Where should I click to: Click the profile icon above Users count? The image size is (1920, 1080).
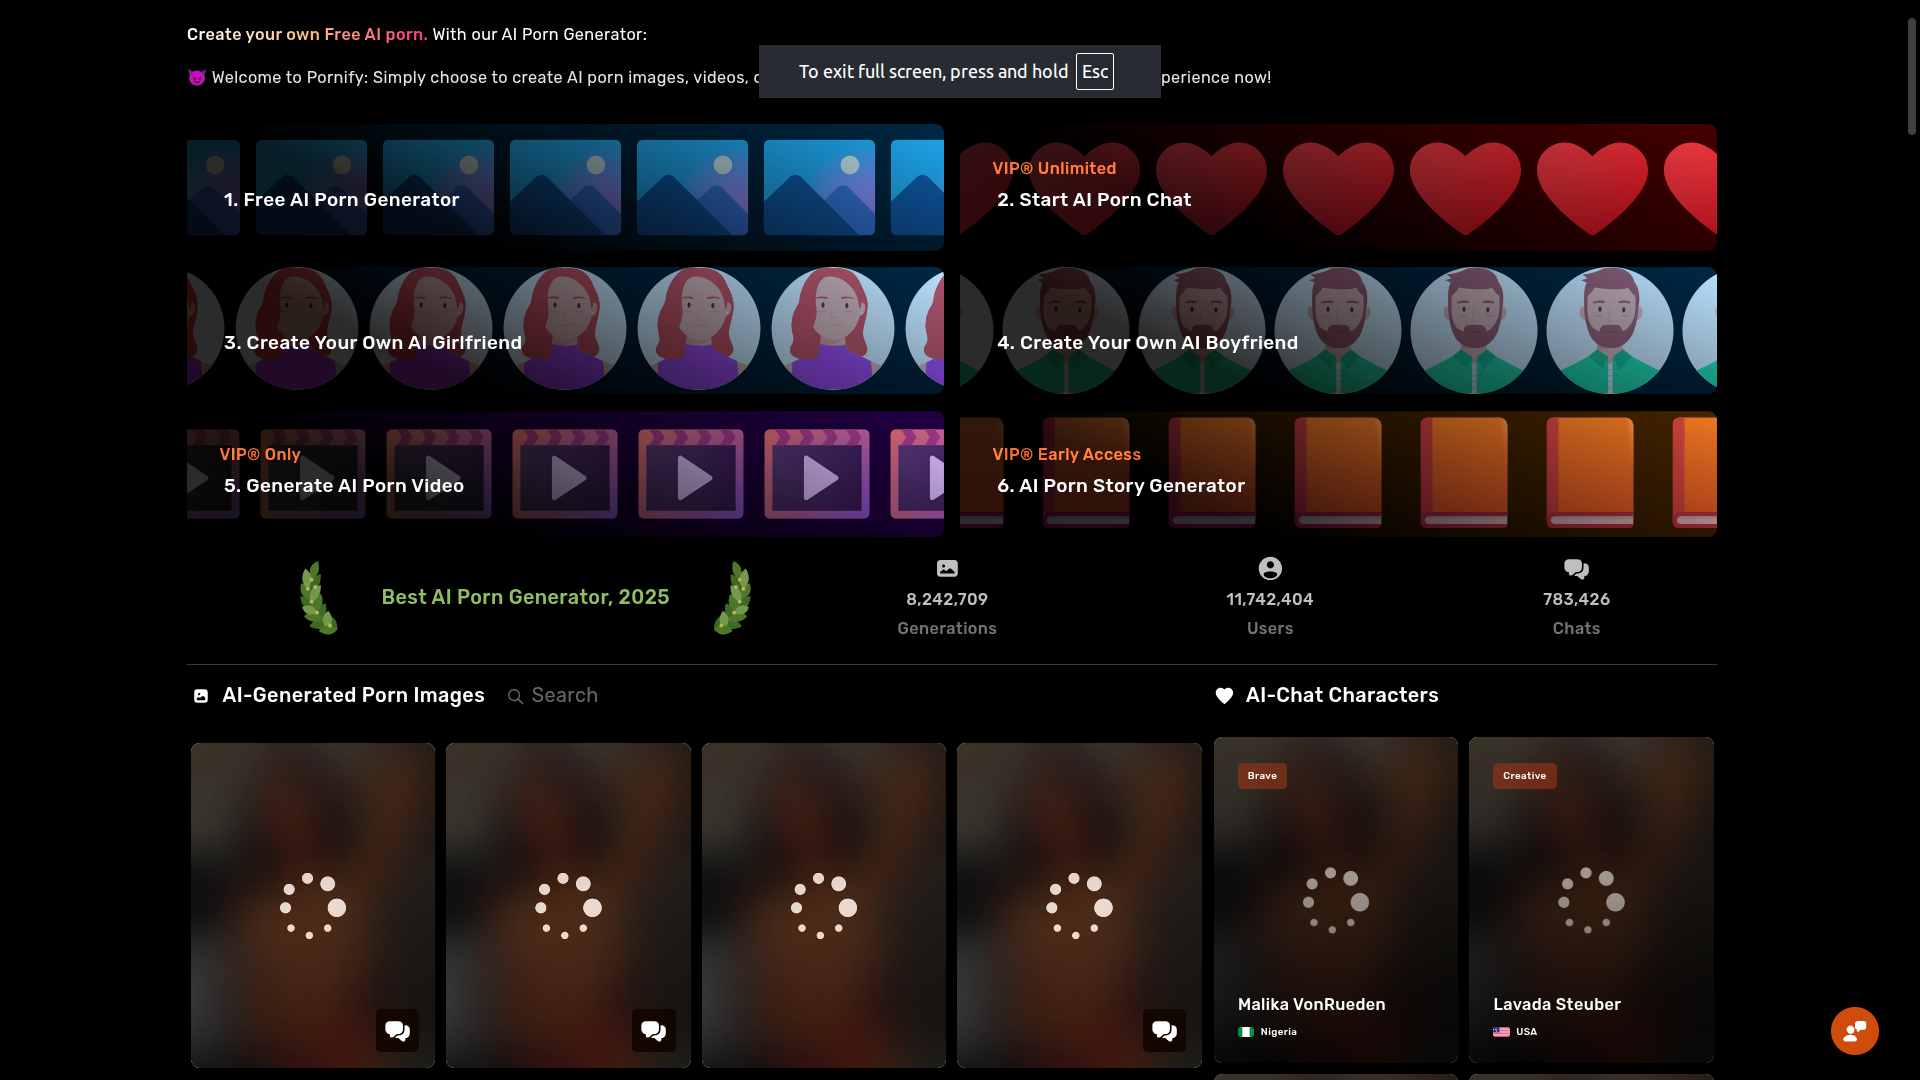tap(1270, 568)
